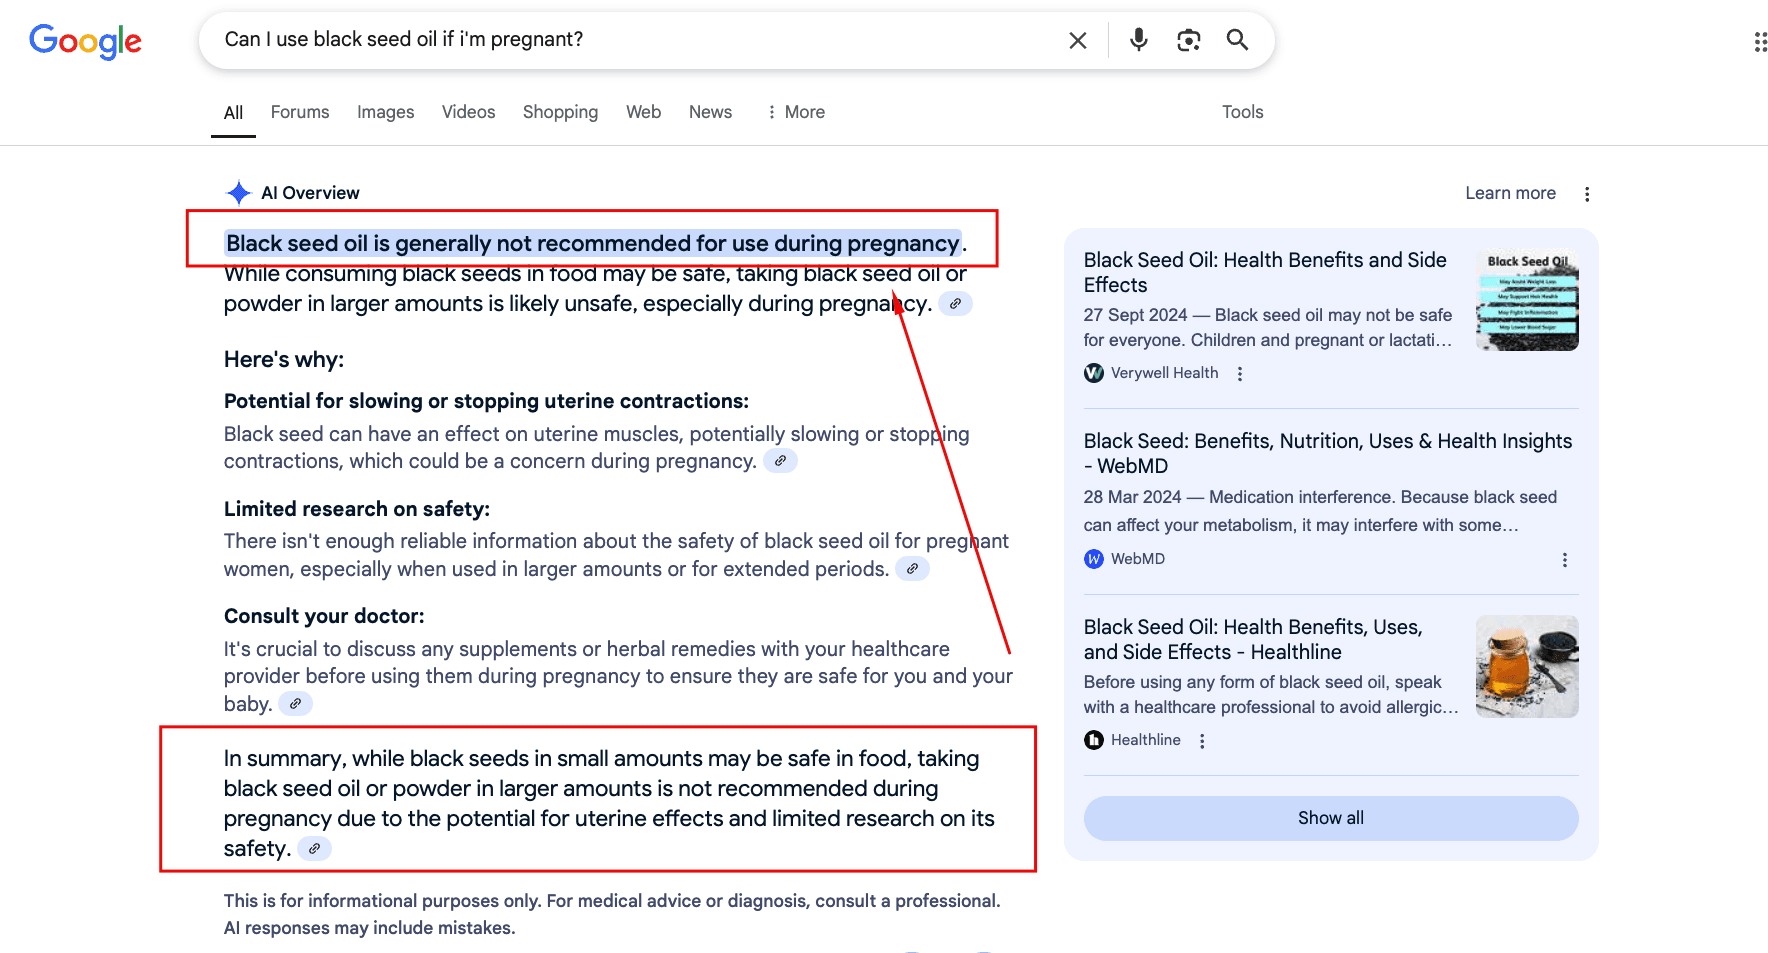Open source link after limited research paragraph
Screen dimensions: 1768x953
coord(912,569)
